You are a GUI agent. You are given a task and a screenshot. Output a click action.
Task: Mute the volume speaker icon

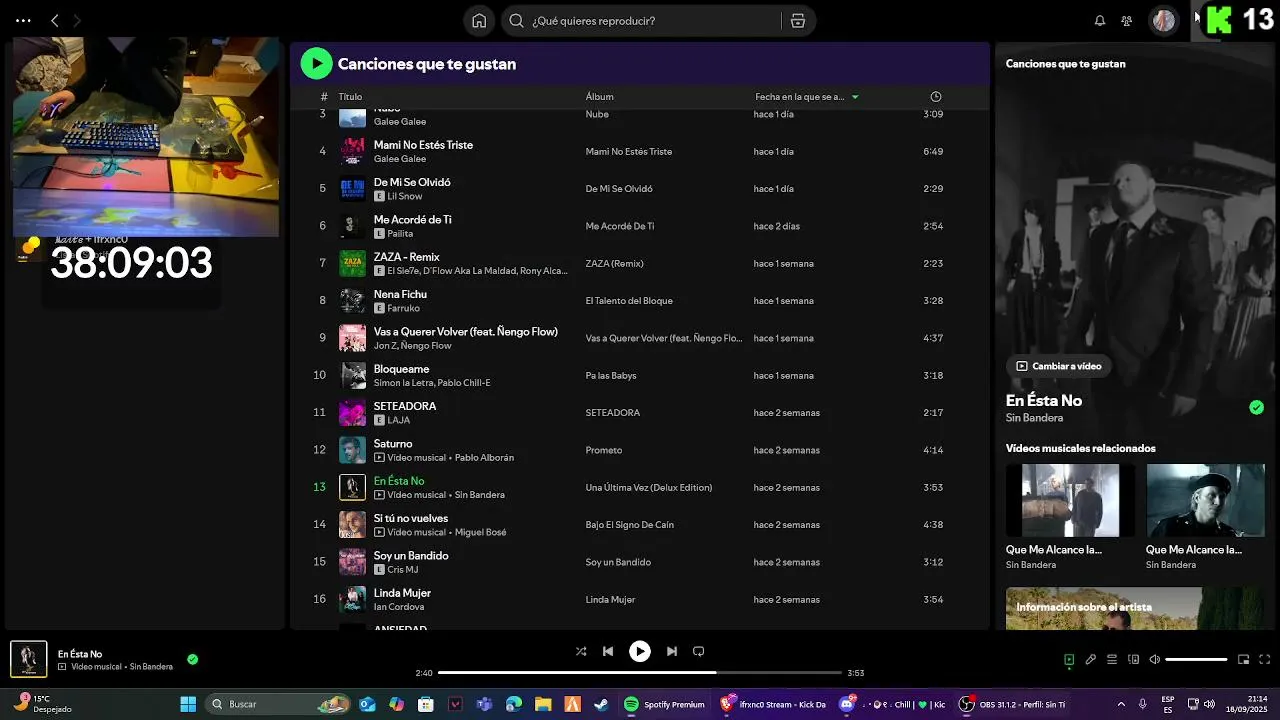coord(1155,660)
